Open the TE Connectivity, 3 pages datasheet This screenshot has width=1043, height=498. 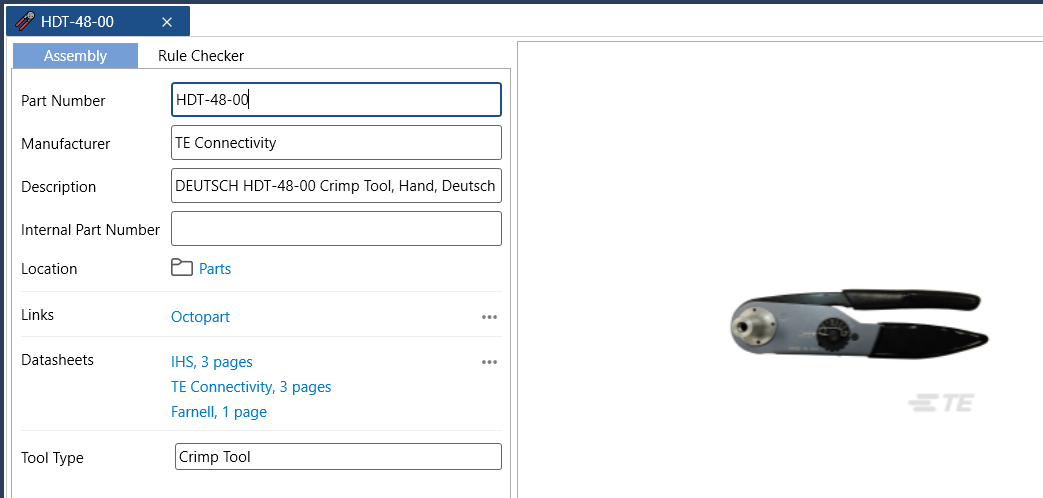251,386
